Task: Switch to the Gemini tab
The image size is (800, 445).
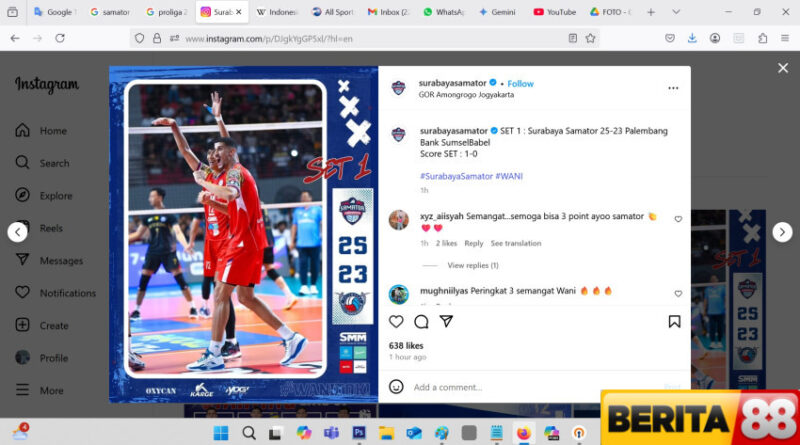Action: point(499,12)
